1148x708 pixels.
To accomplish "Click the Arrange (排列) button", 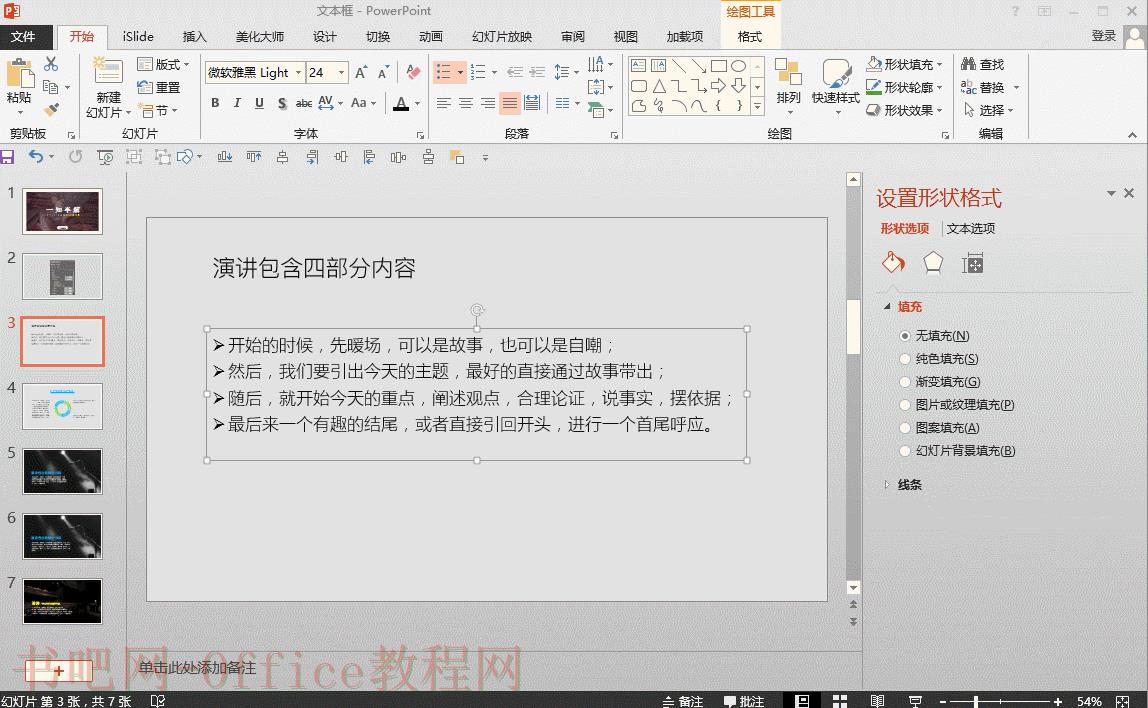I will 789,86.
